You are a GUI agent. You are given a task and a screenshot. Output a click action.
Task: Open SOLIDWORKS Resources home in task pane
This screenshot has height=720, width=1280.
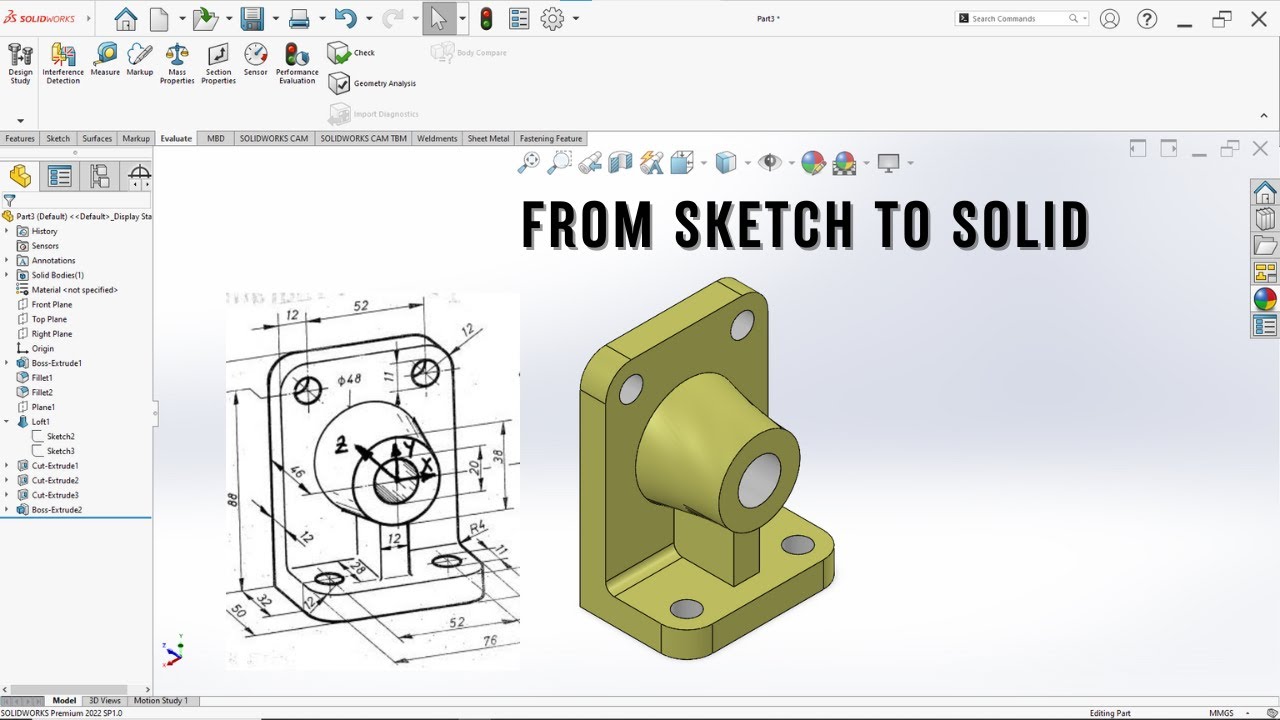click(1265, 191)
